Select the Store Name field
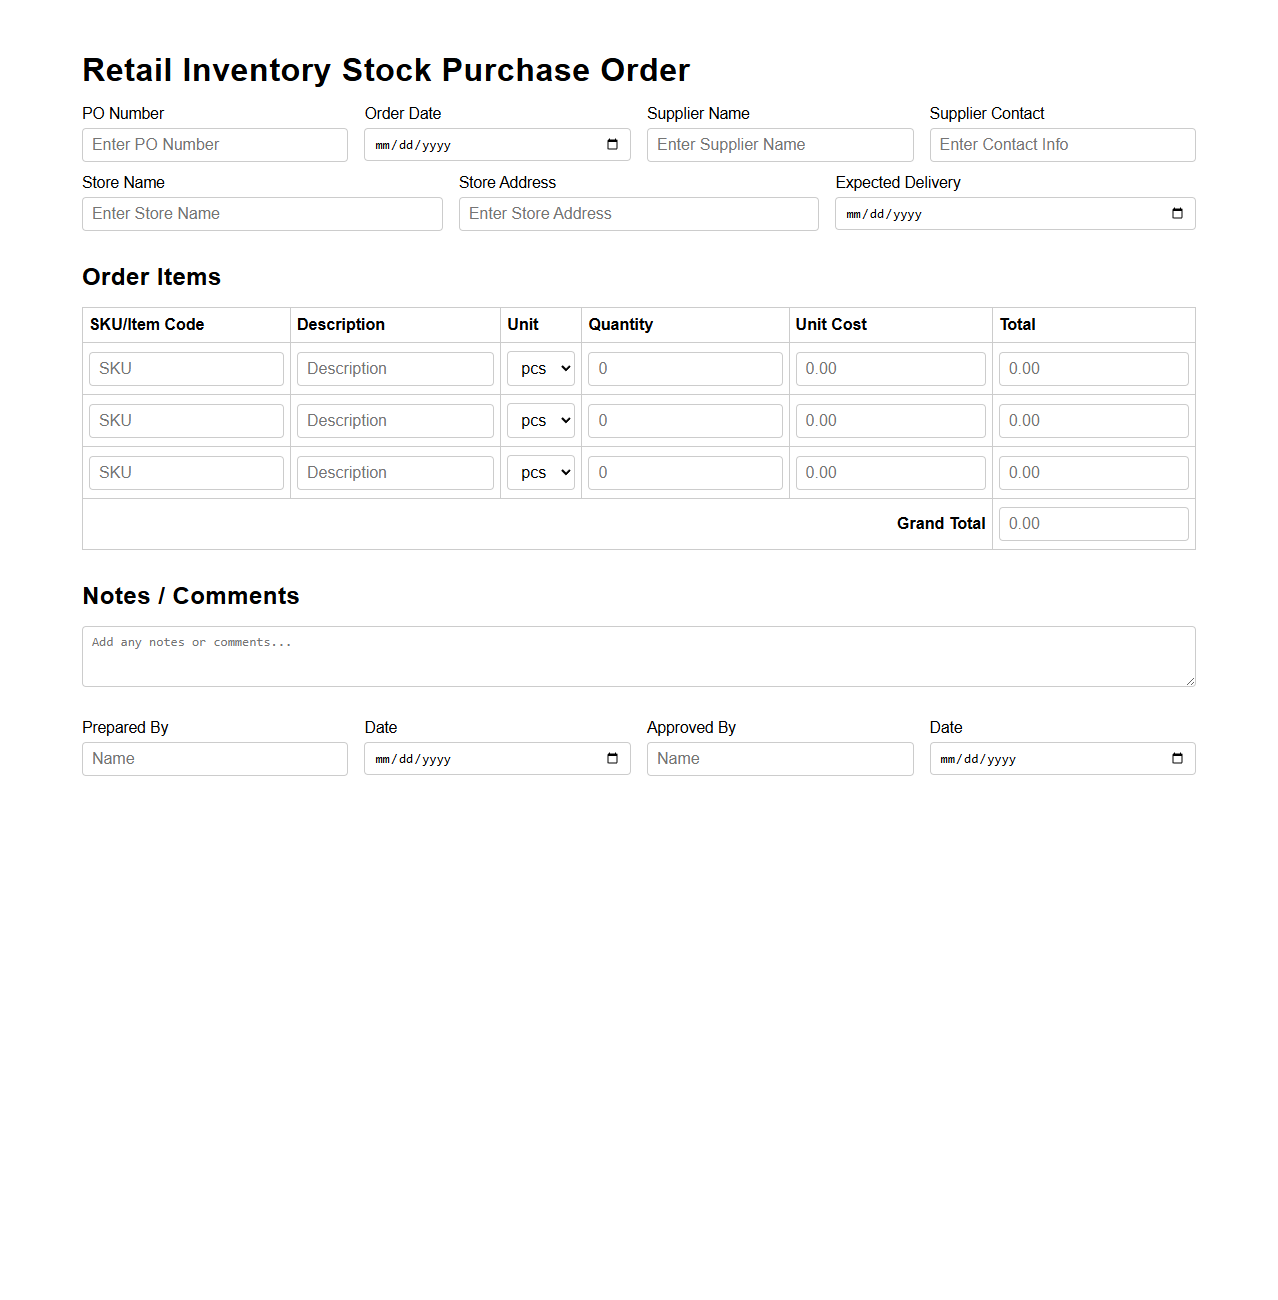 tap(261, 213)
